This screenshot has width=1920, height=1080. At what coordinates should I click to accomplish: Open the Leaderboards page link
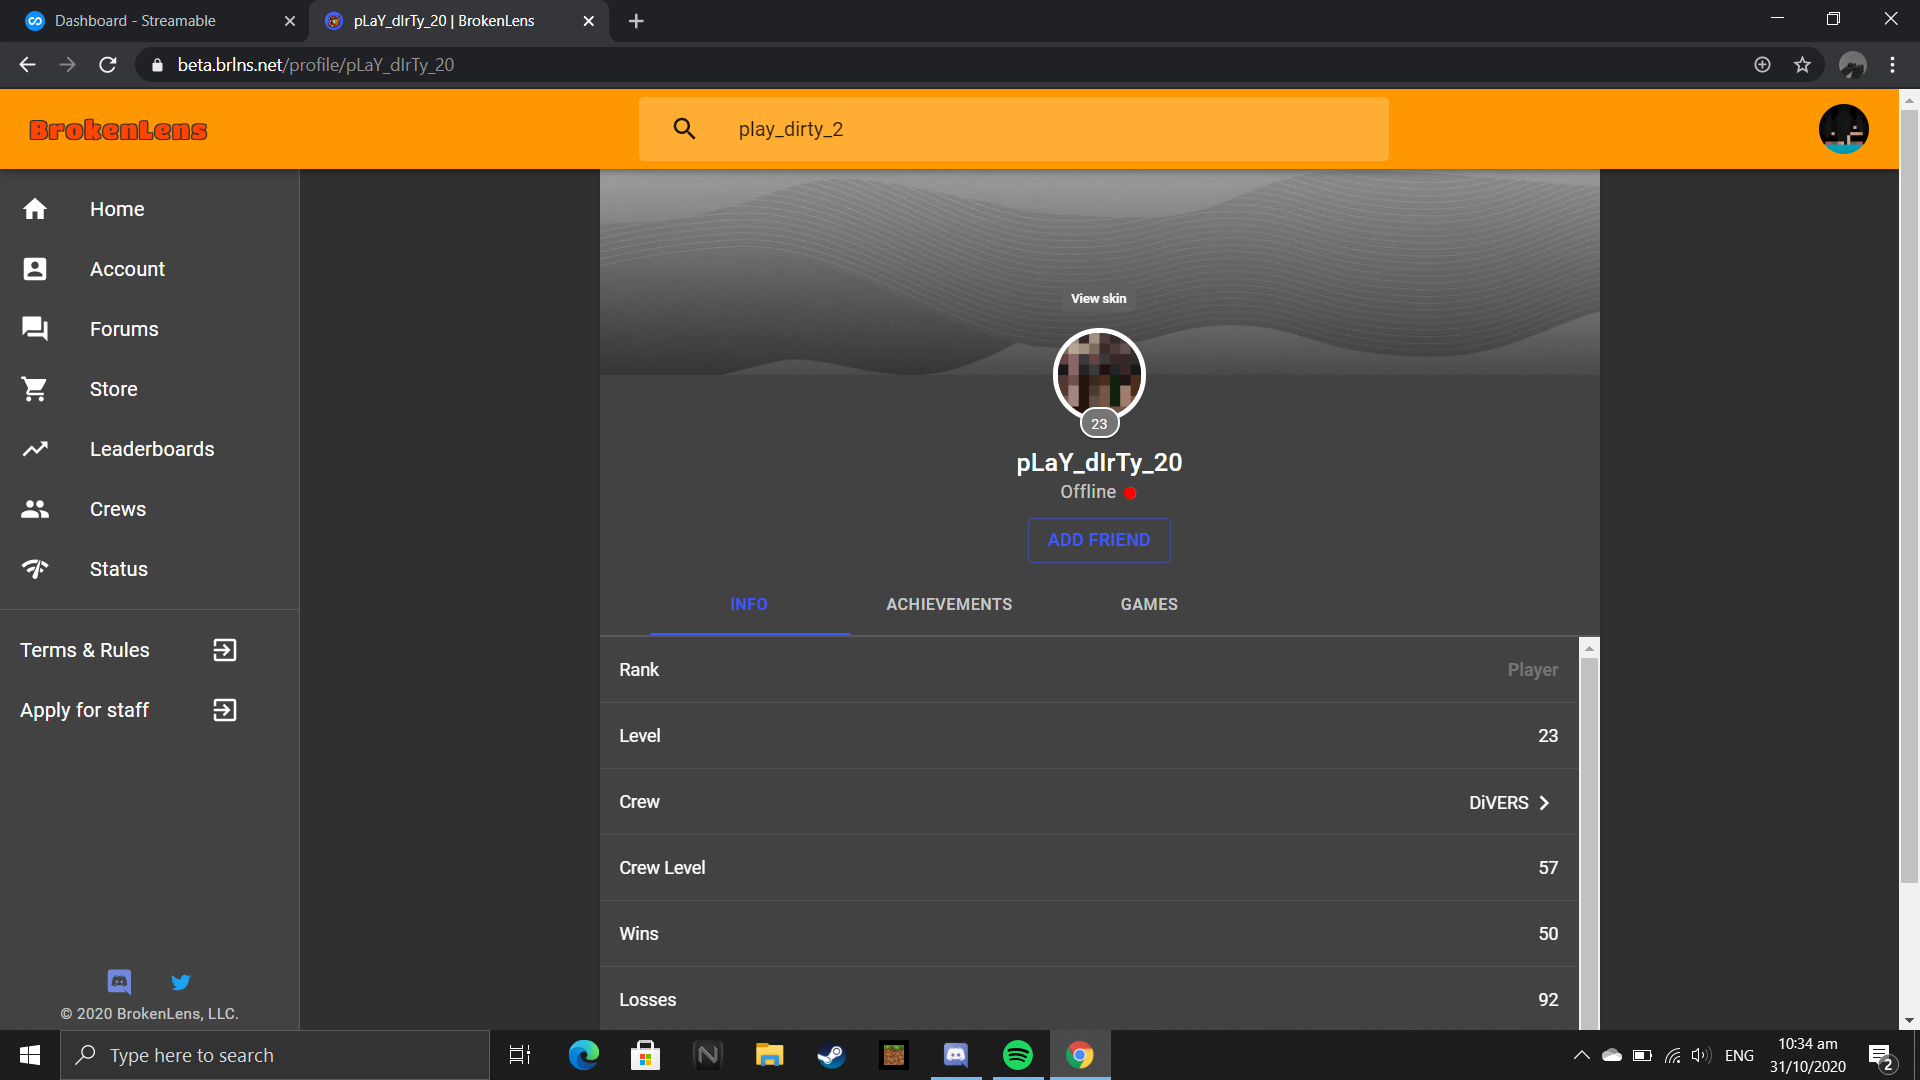click(x=152, y=449)
